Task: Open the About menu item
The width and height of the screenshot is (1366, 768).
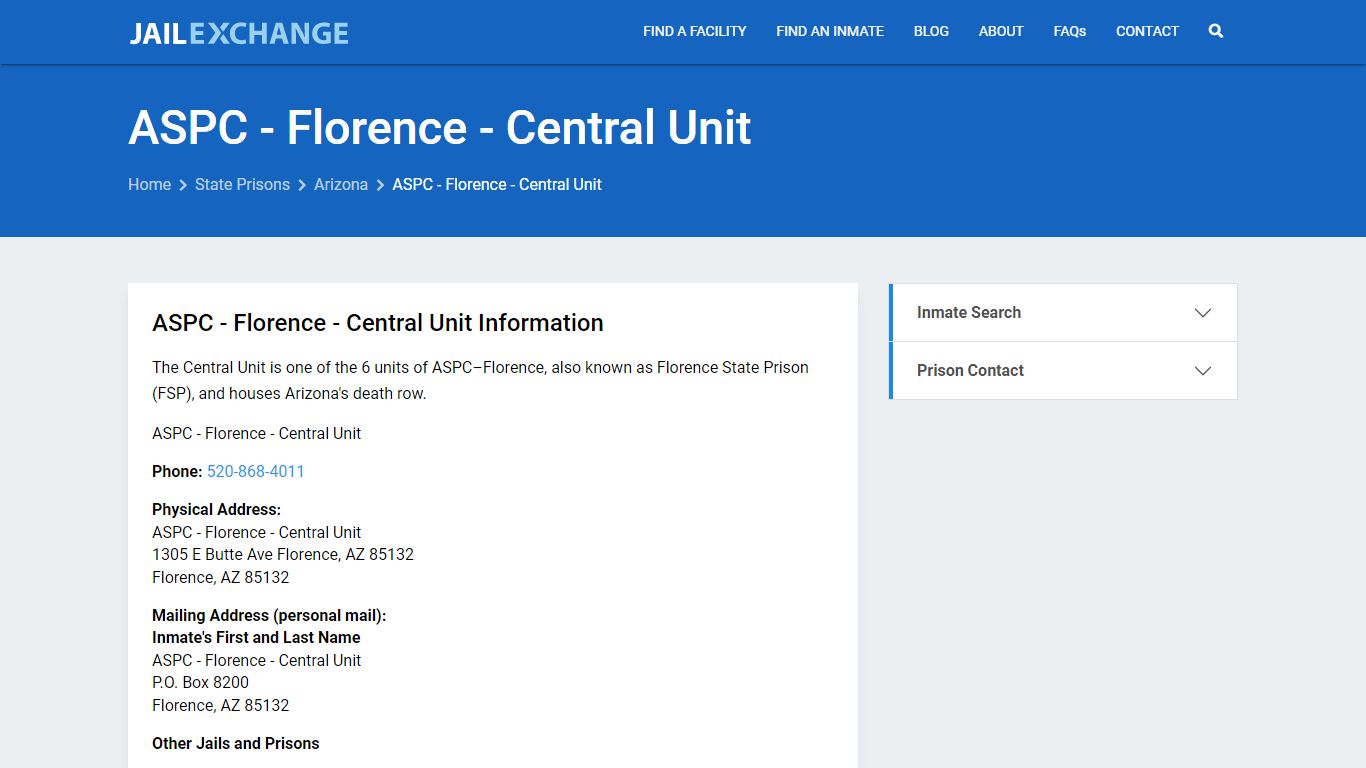Action: click(x=1001, y=31)
